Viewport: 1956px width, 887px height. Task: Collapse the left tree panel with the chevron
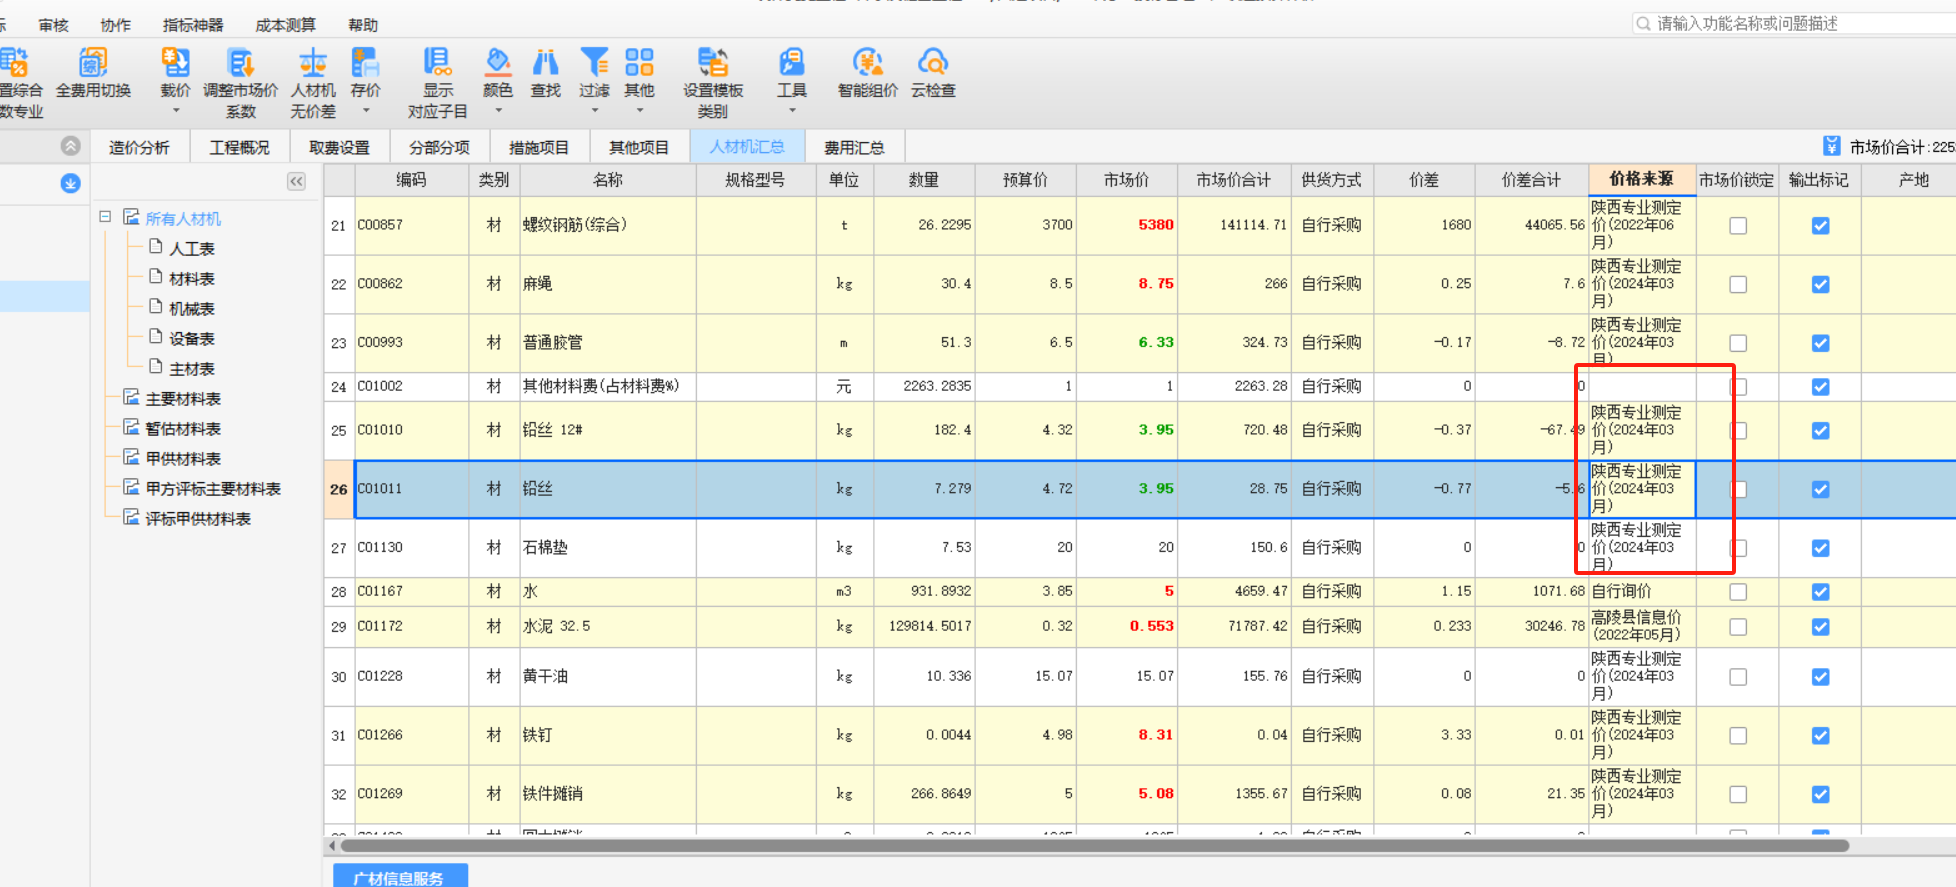pyautogui.click(x=296, y=181)
